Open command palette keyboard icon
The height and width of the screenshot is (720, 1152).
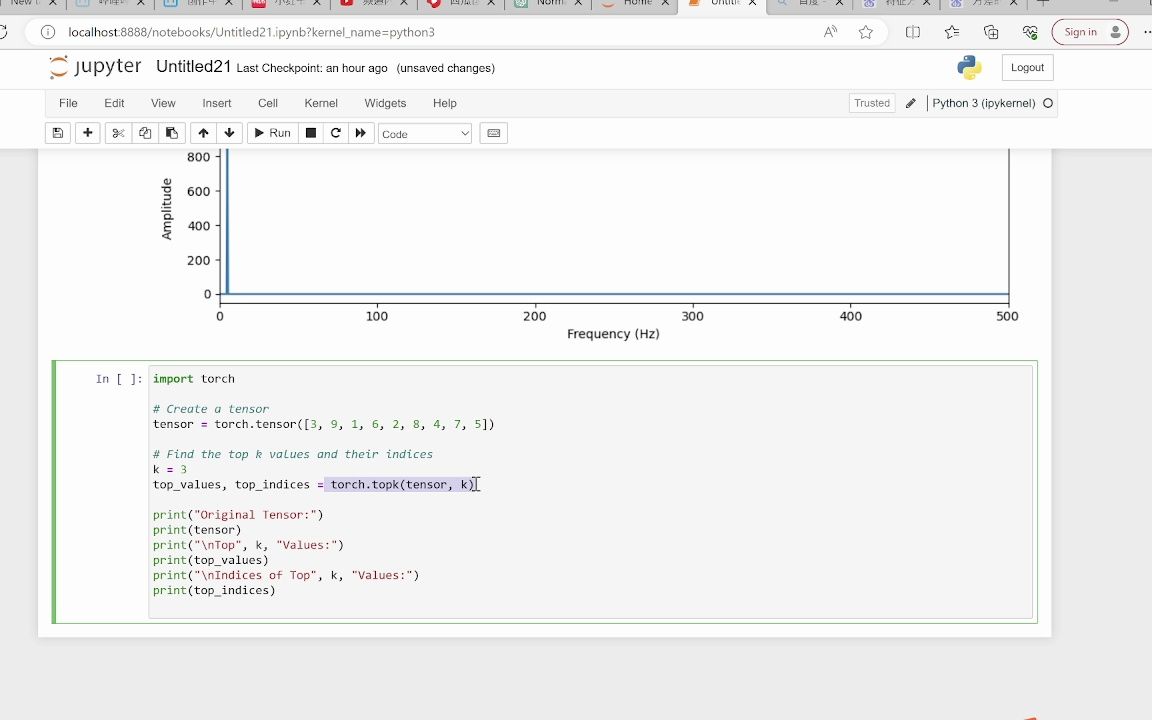[x=494, y=133]
